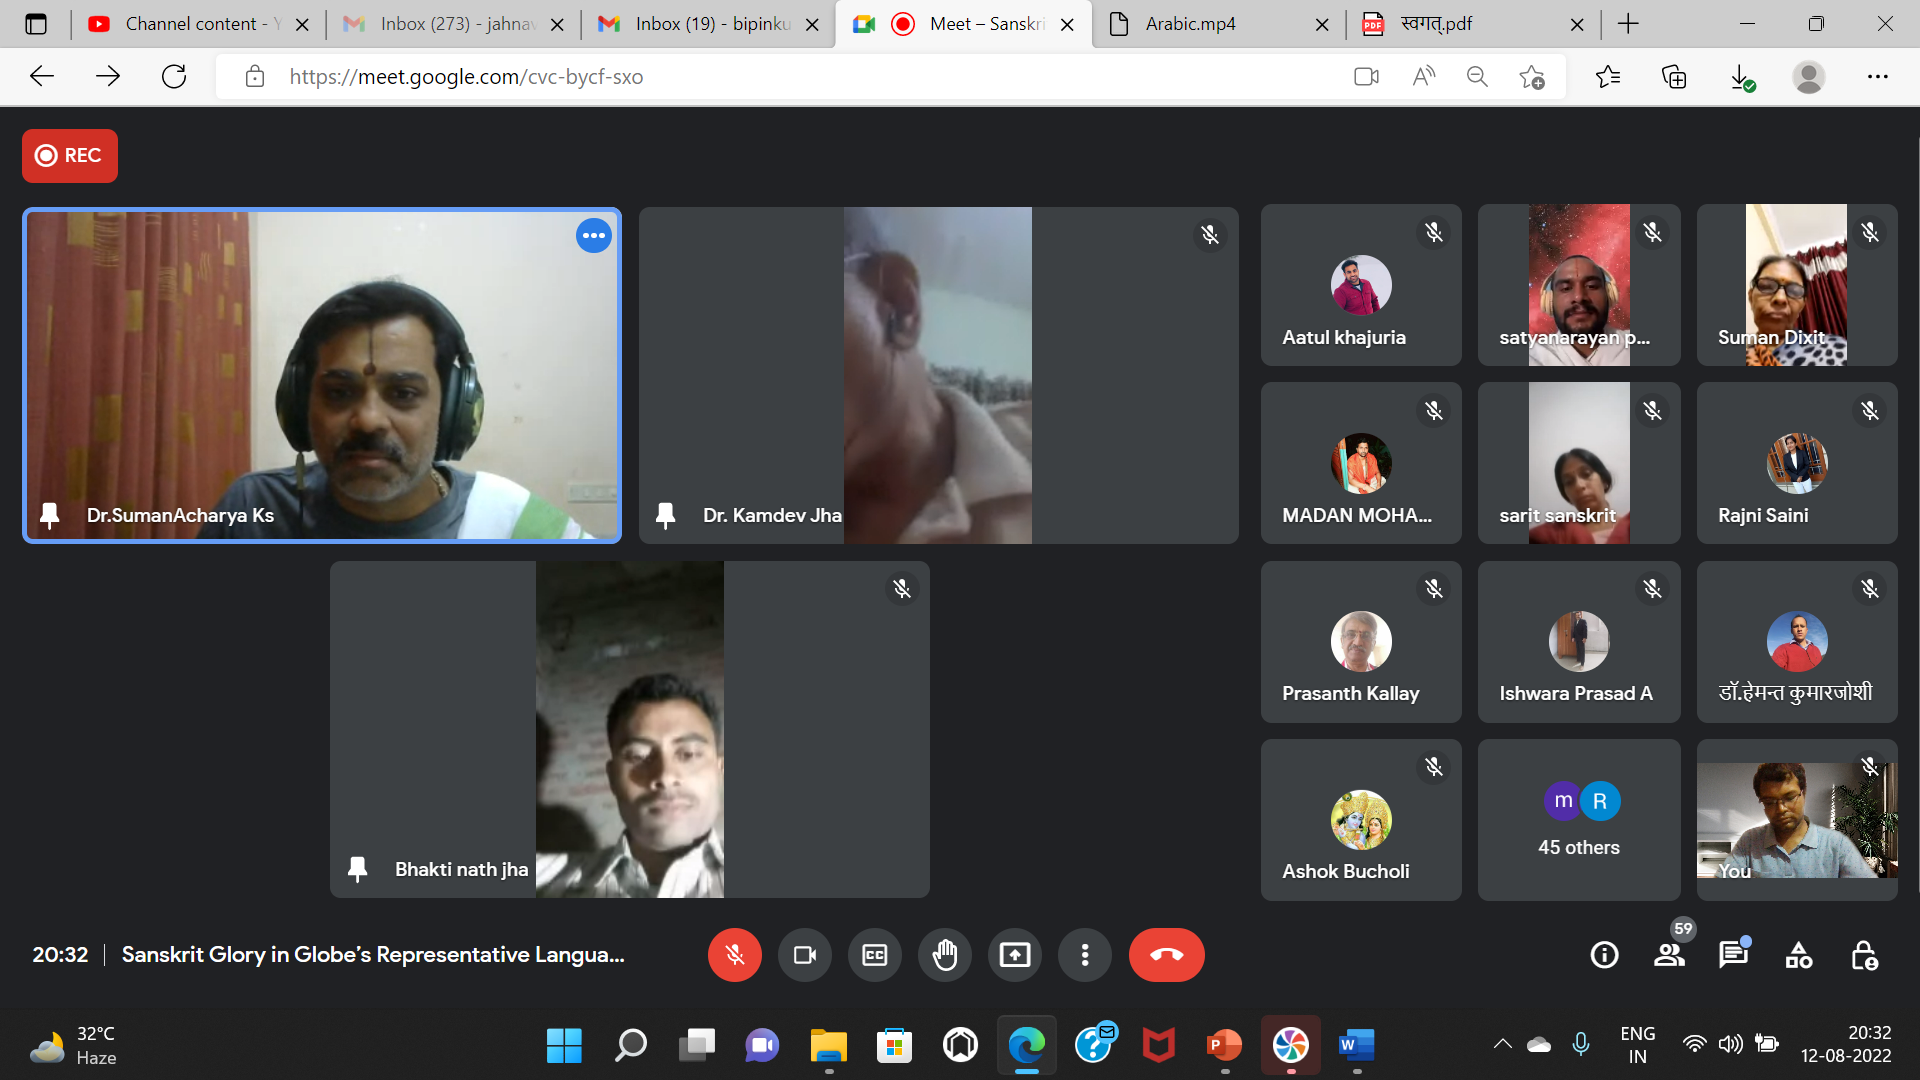Raise hand in the meeting
The height and width of the screenshot is (1080, 1920).
pos(944,955)
